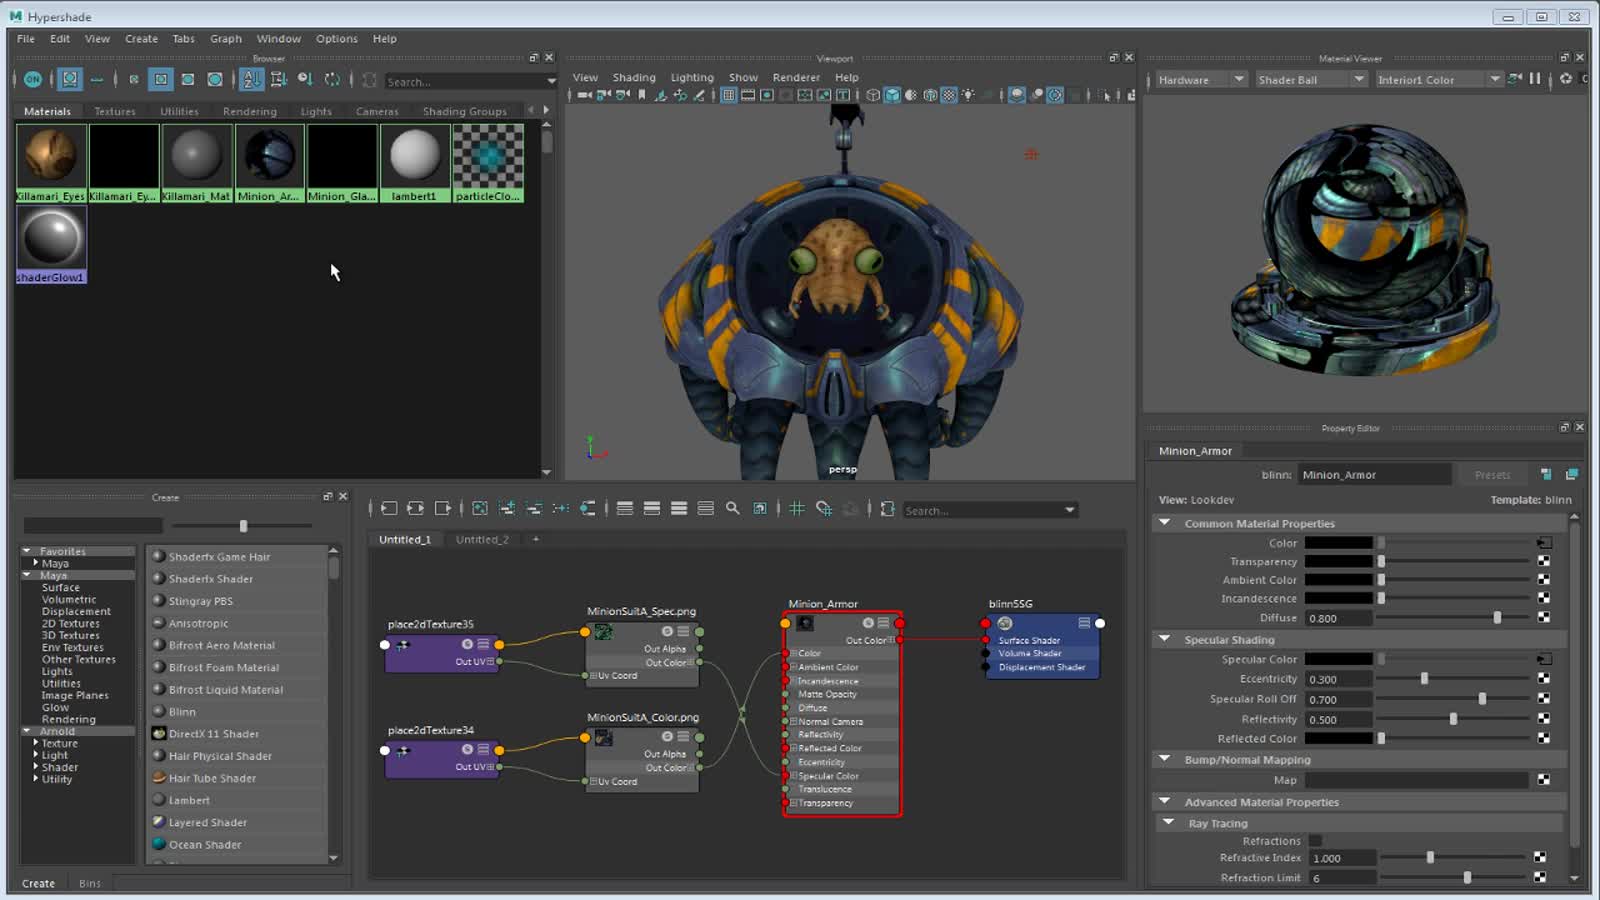Toggle the ON/OFF swatch generation icon
1600x900 pixels.
coord(33,79)
